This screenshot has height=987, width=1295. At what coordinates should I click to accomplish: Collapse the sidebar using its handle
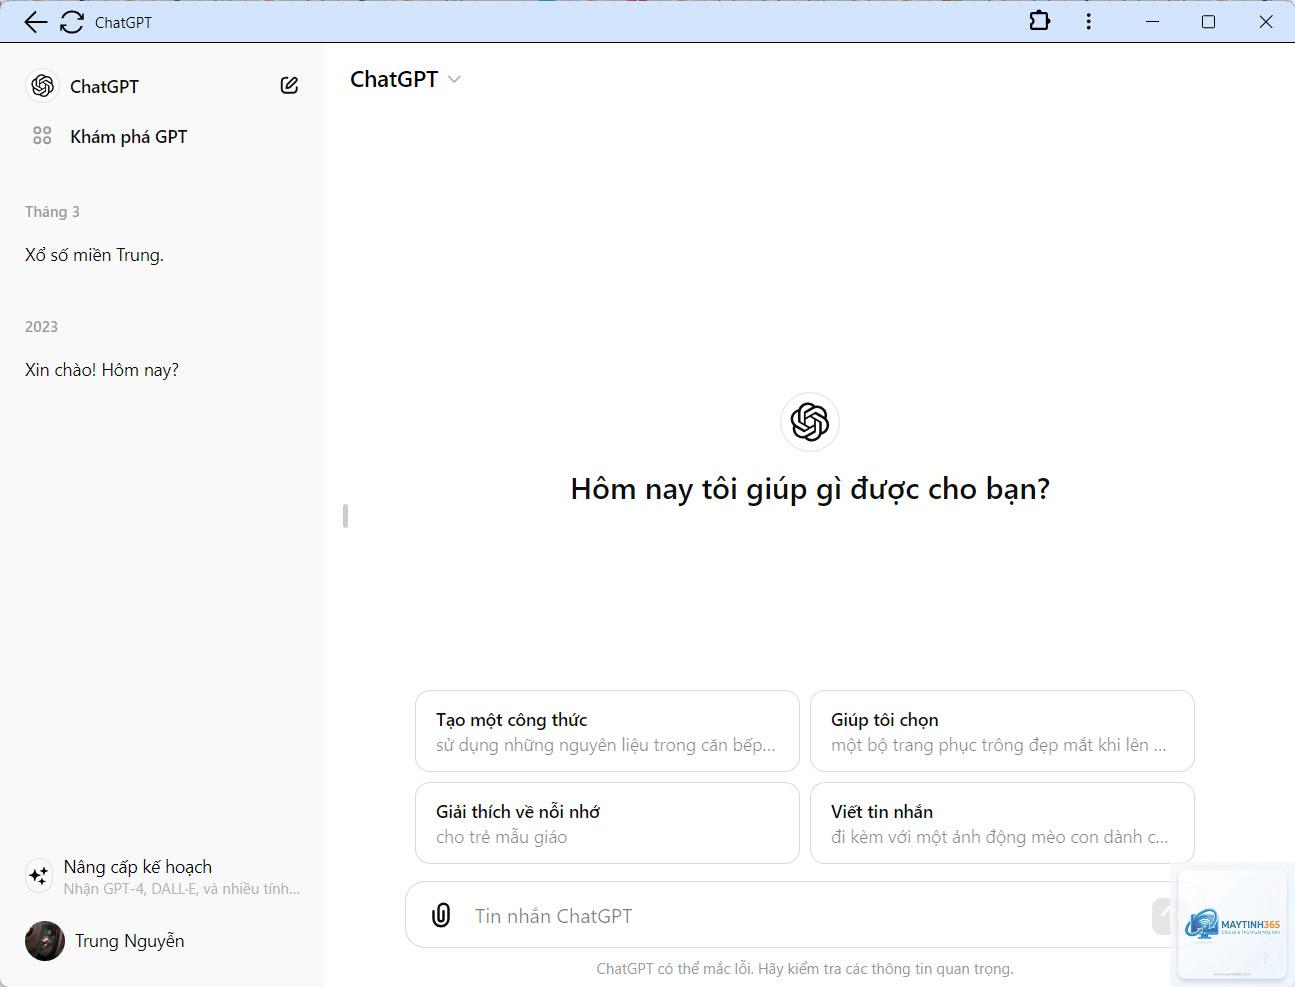(x=345, y=516)
